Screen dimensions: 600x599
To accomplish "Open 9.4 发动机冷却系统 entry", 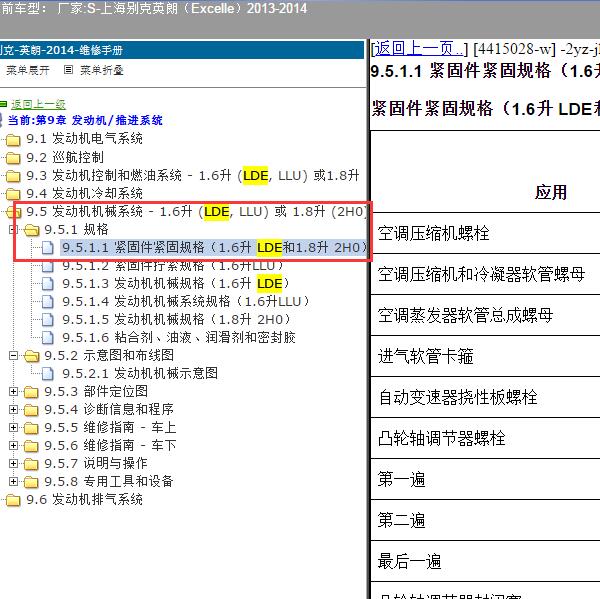I will pyautogui.click(x=84, y=193).
